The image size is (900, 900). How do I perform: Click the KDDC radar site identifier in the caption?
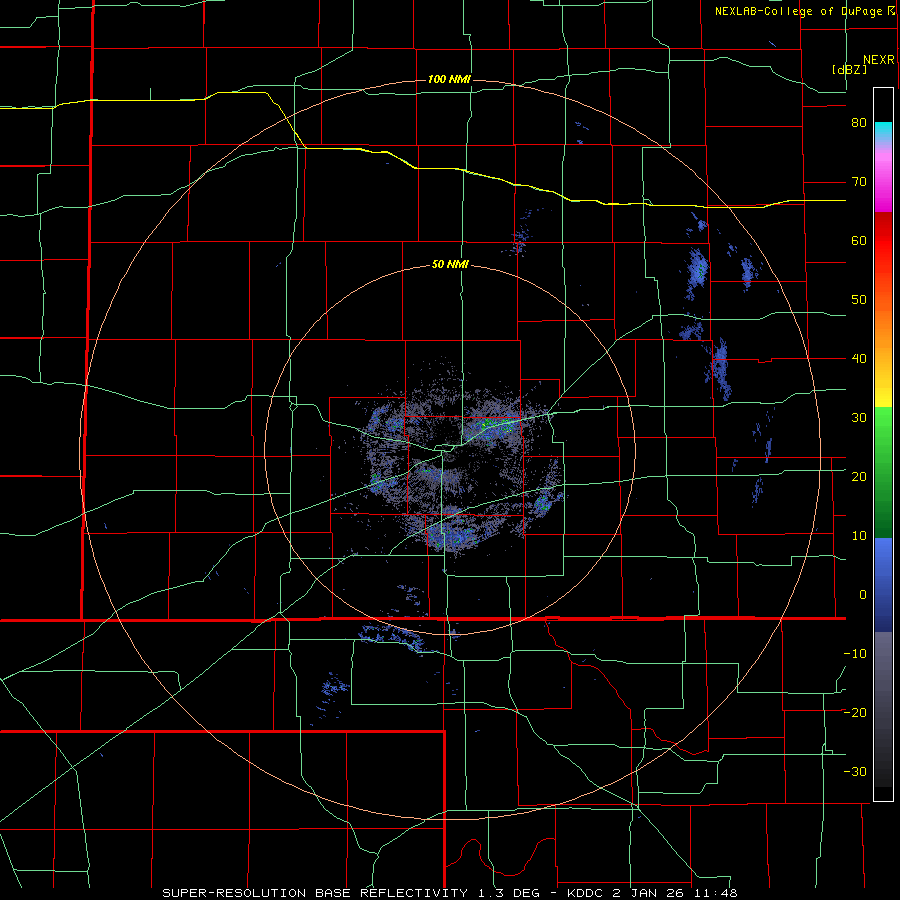pyautogui.click(x=587, y=893)
